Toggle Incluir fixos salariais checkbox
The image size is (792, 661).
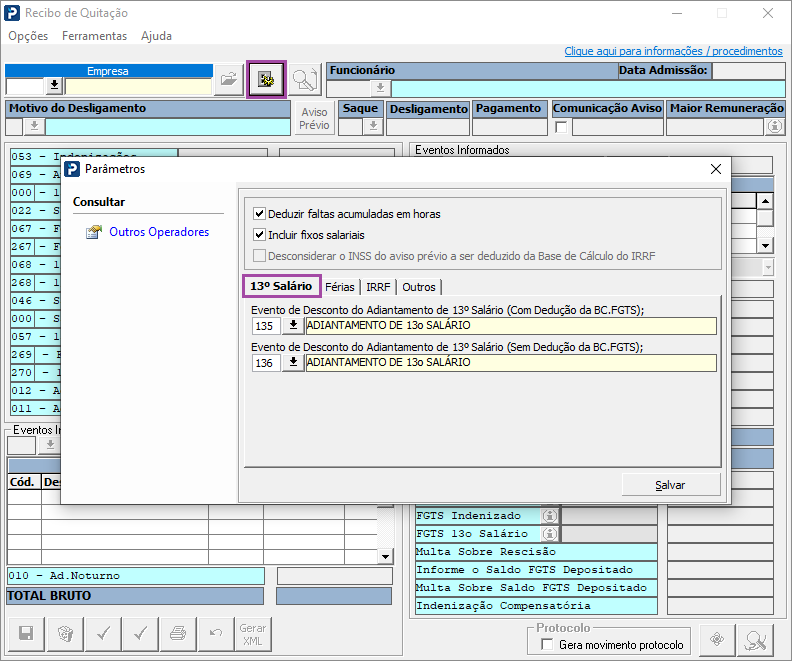pos(259,235)
